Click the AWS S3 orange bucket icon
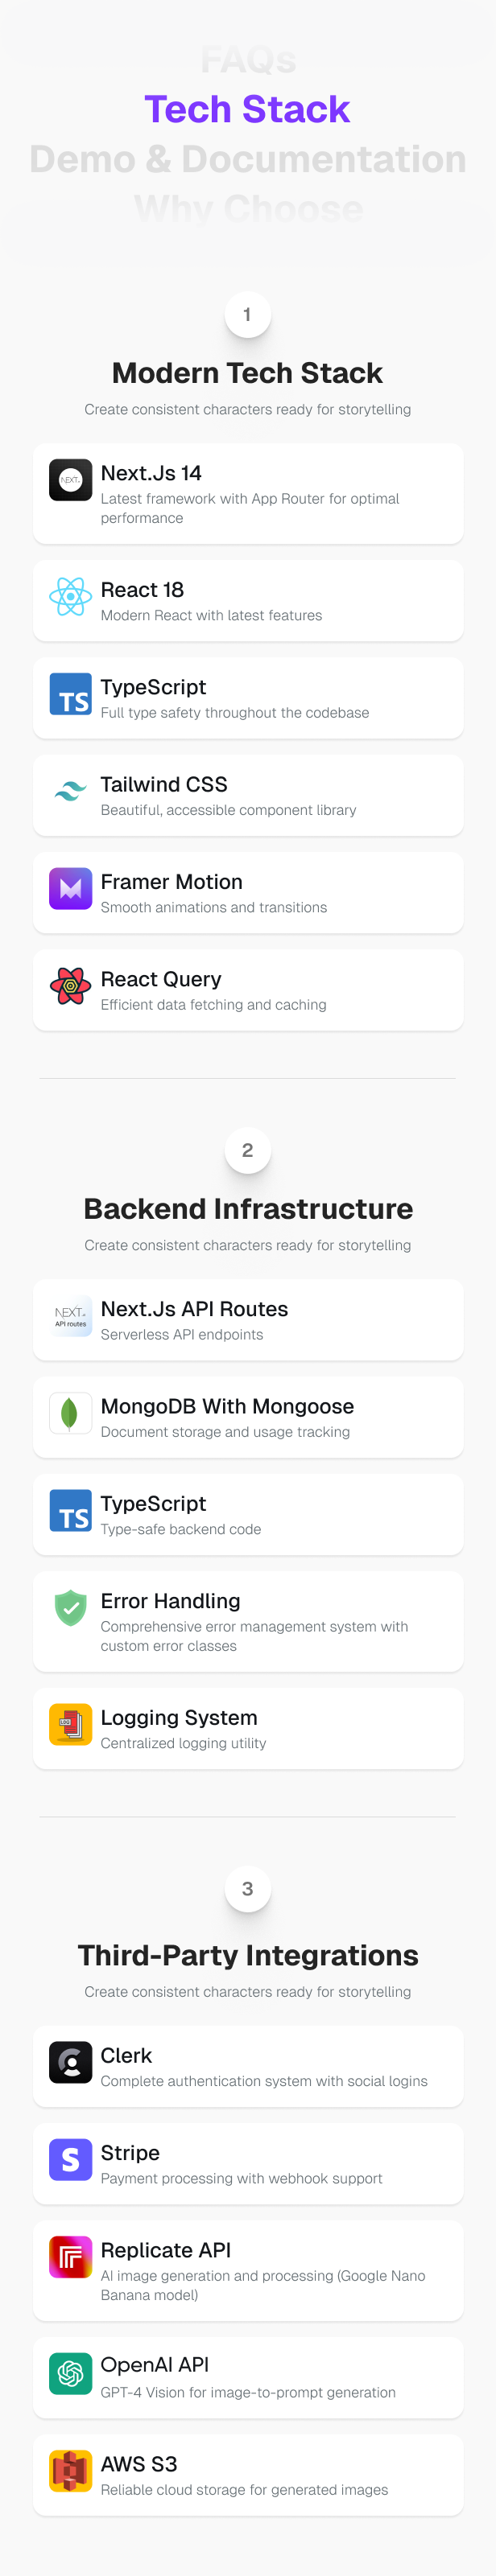 (70, 2471)
